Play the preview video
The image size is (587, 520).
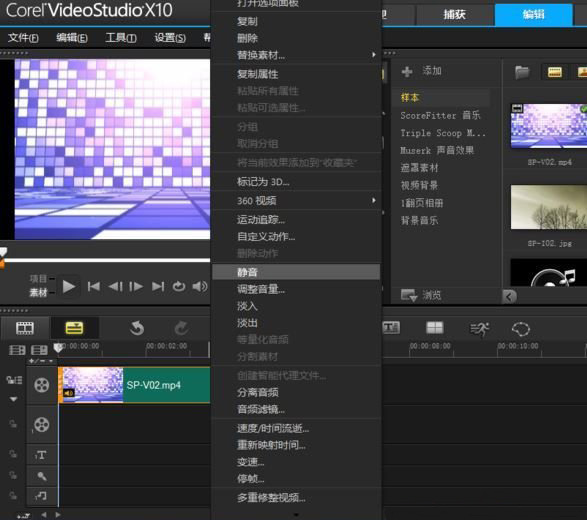tap(69, 287)
